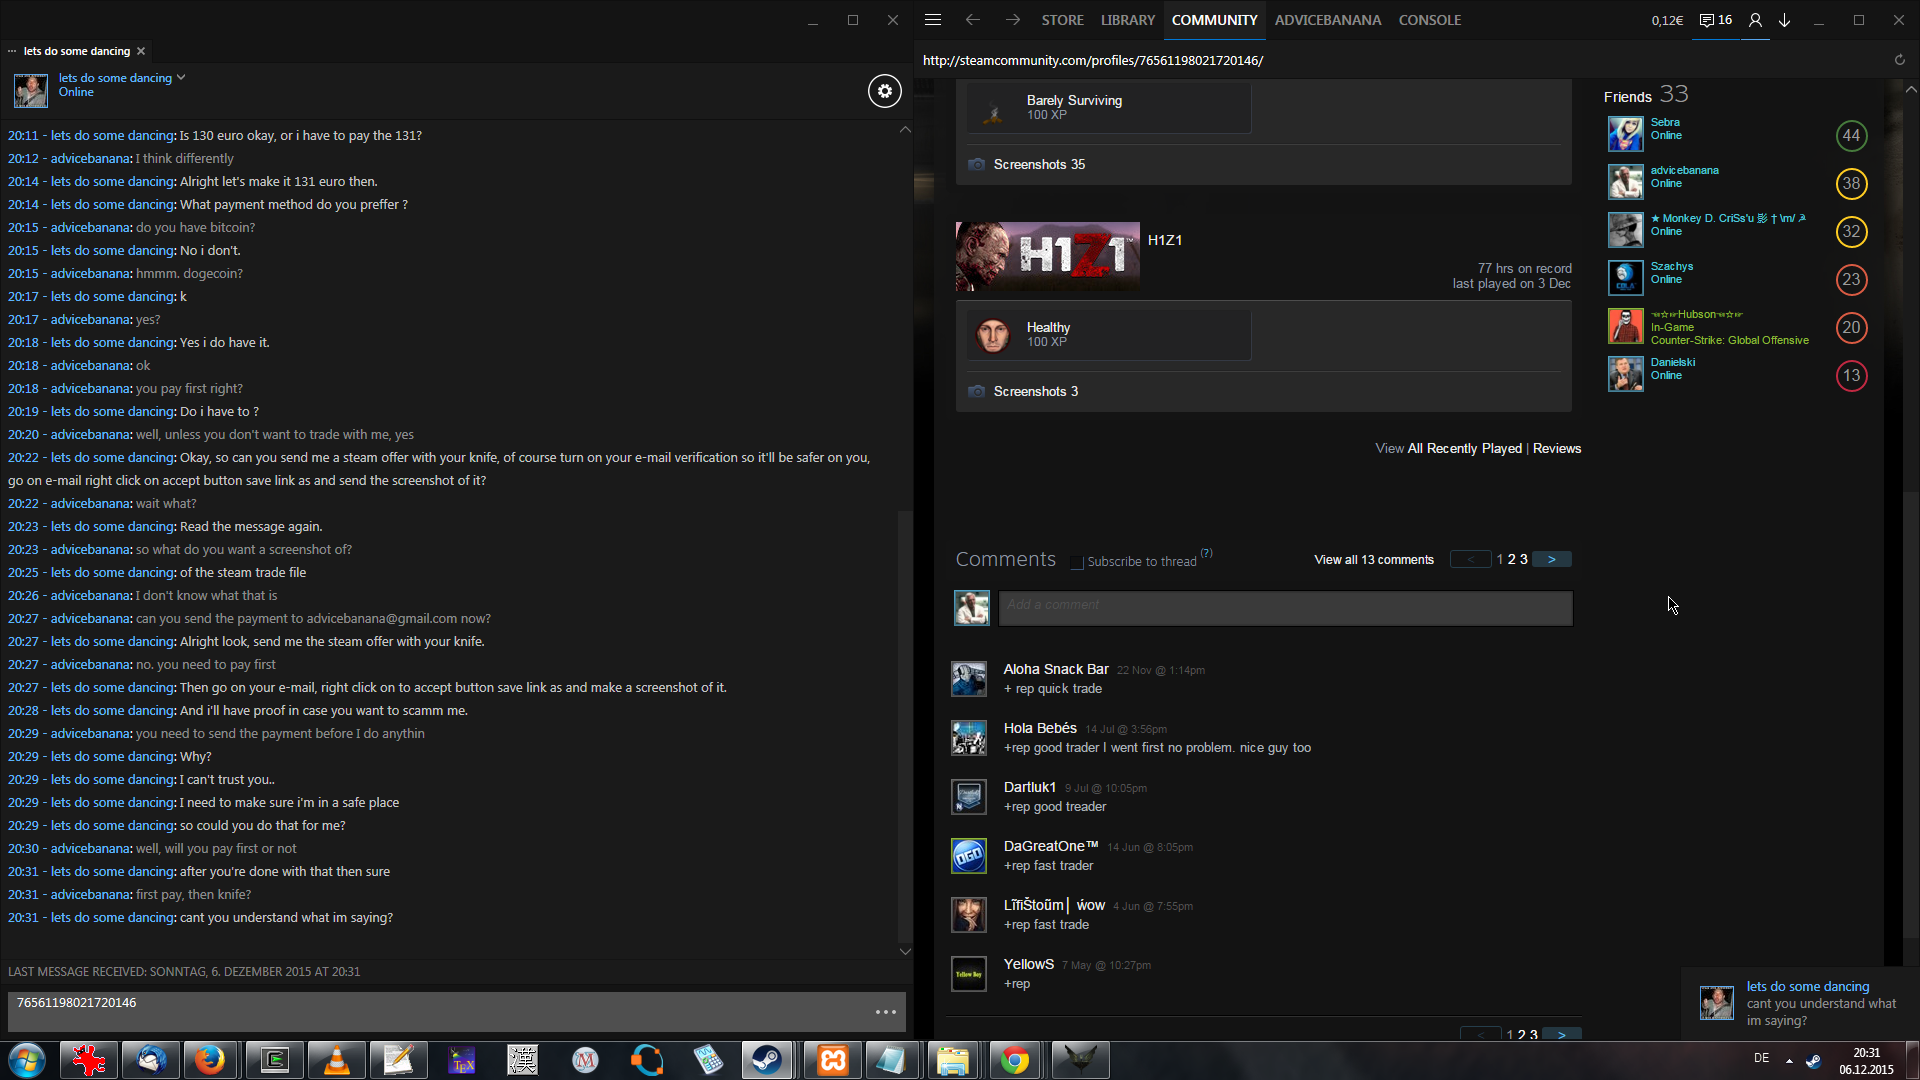1920x1080 pixels.
Task: Close the lets do some dancing chat tab
Action: point(141,51)
